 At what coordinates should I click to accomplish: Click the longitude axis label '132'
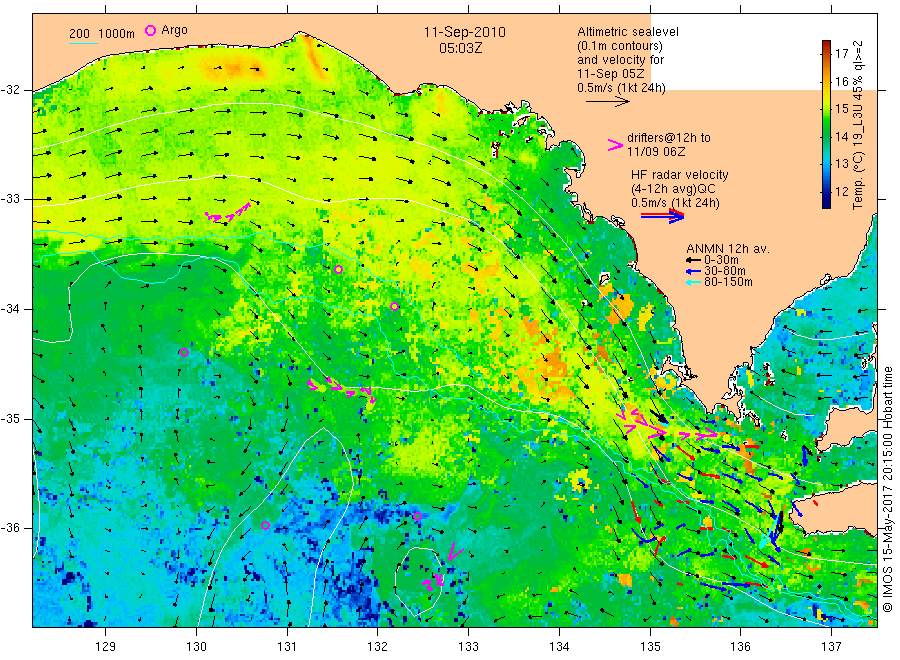[x=378, y=647]
